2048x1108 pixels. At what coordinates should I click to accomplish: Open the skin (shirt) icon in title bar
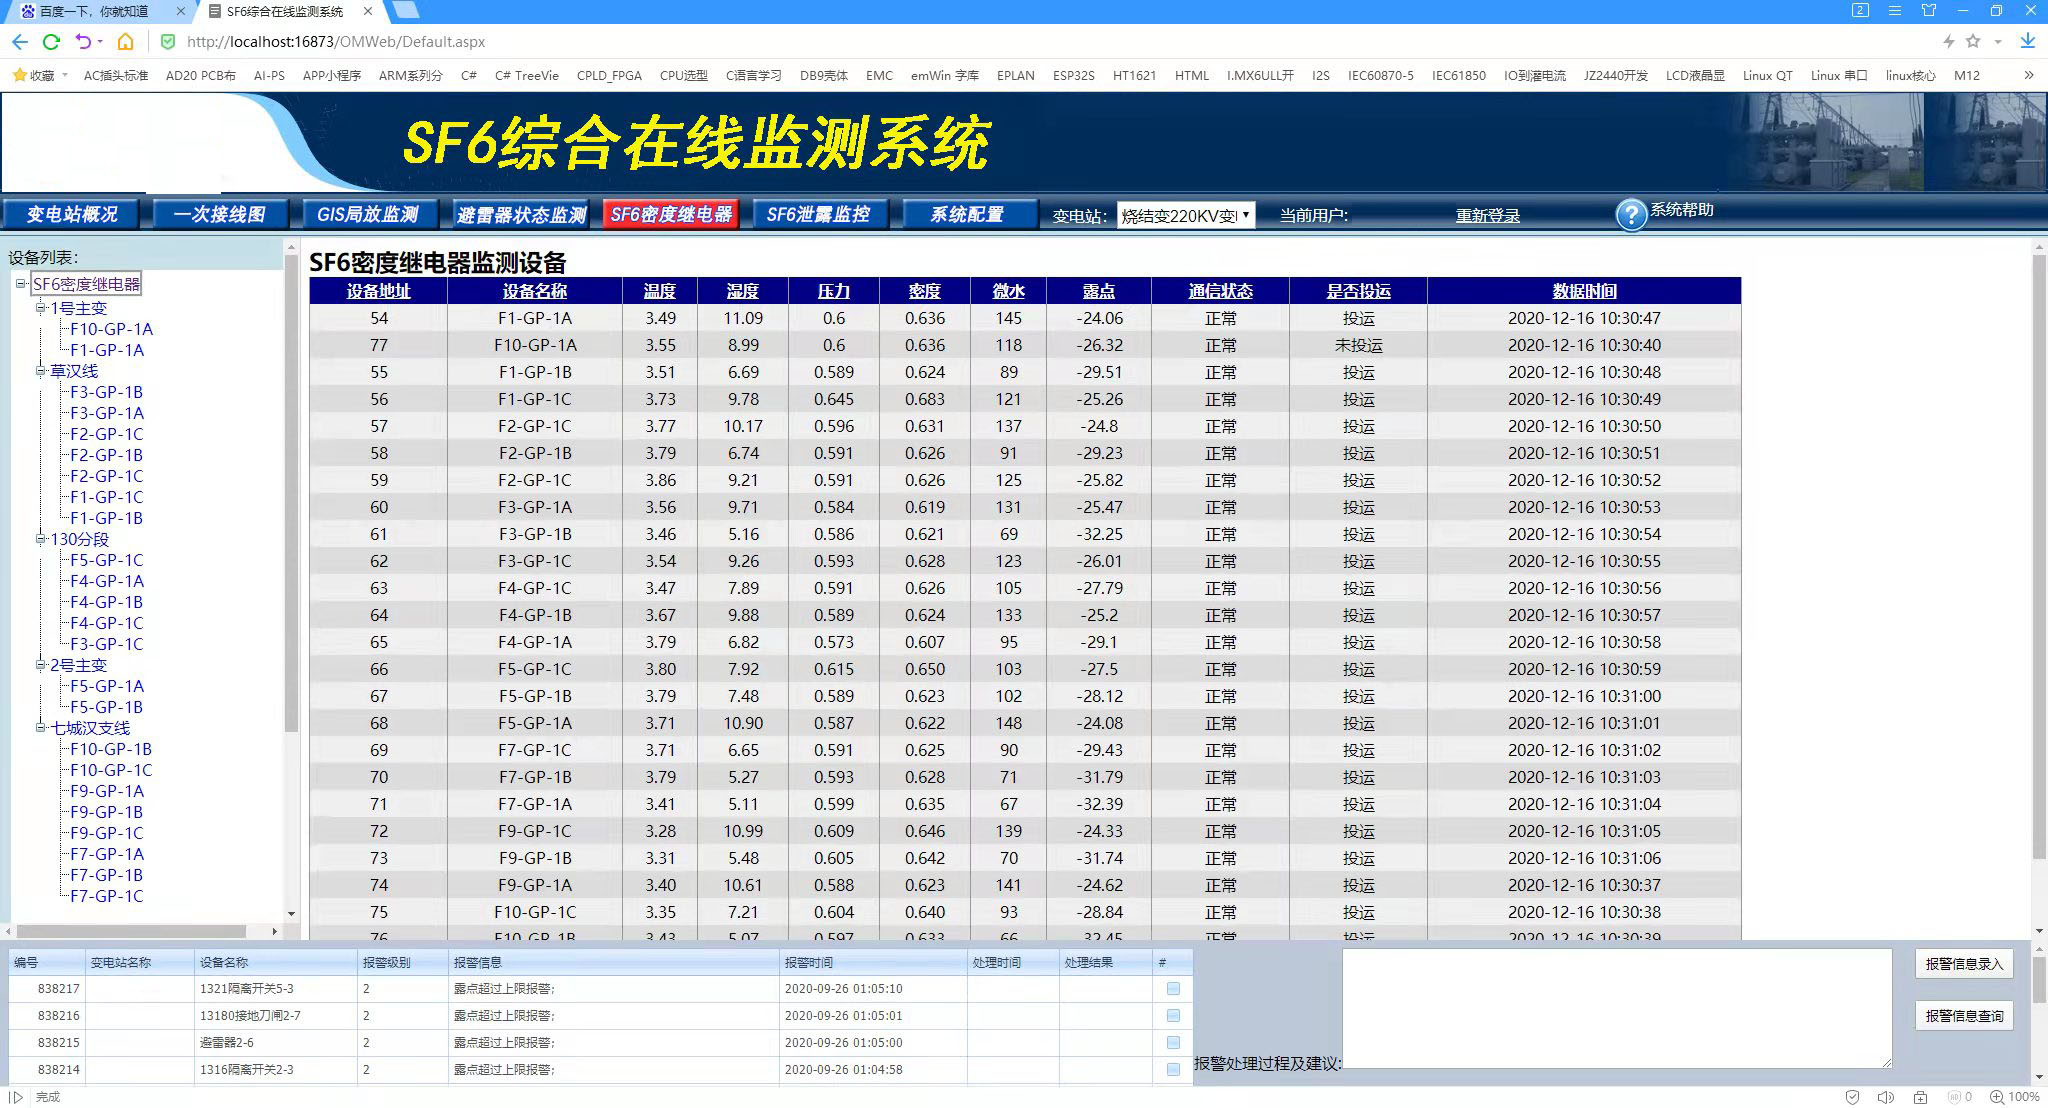1929,10
